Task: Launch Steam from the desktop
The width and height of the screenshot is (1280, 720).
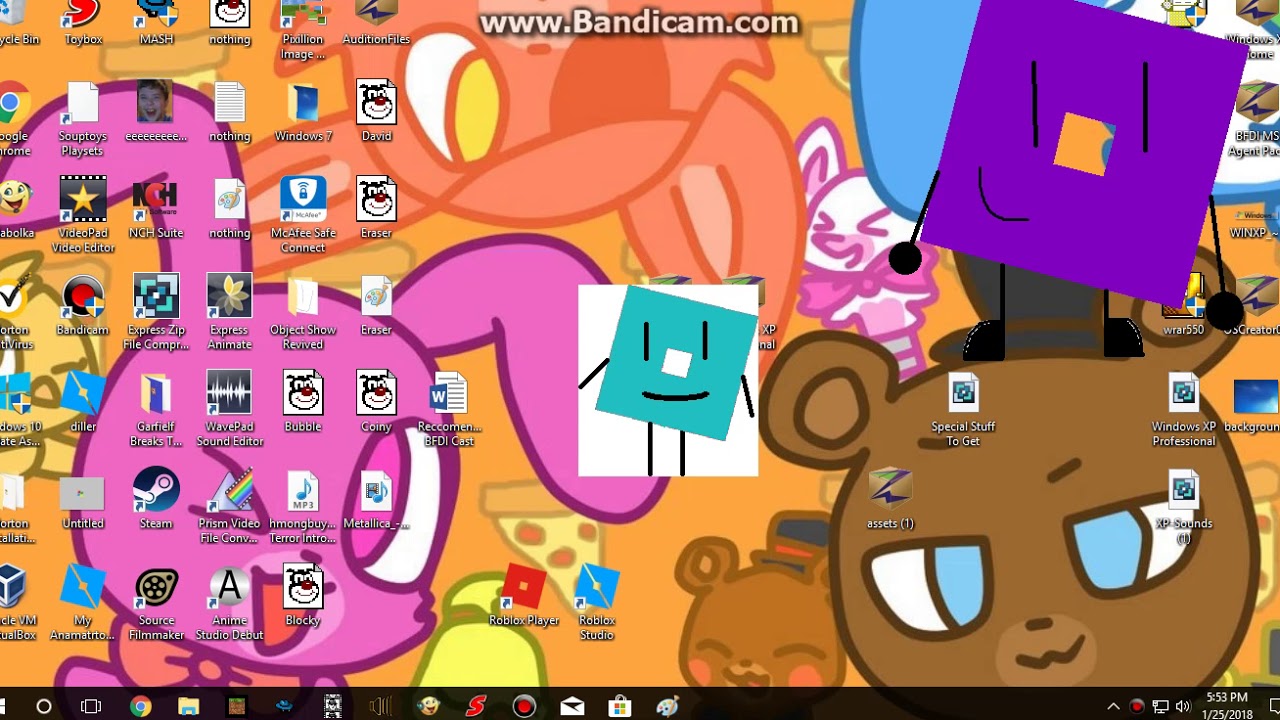Action: tap(156, 499)
